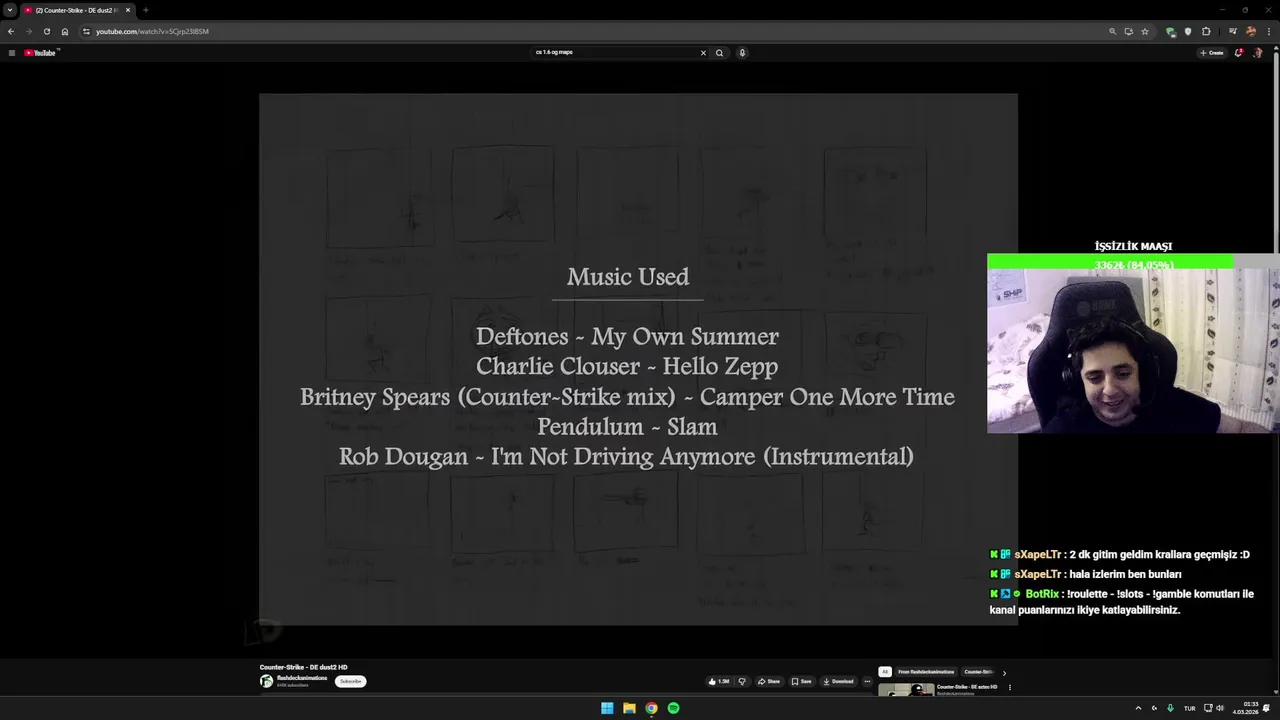Go to the YouTube home logo
Image resolution: width=1280 pixels, height=720 pixels.
(40, 53)
